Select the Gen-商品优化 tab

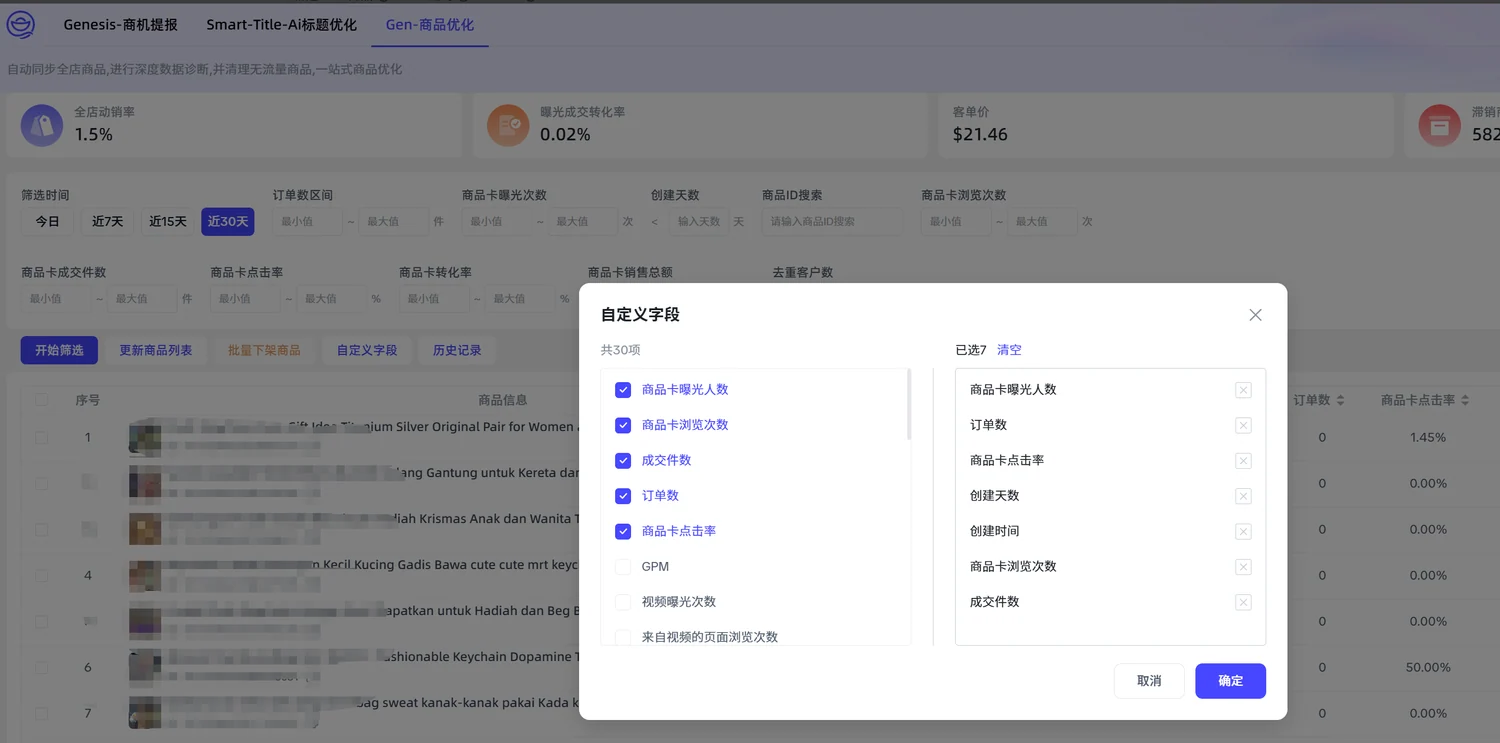coord(430,25)
